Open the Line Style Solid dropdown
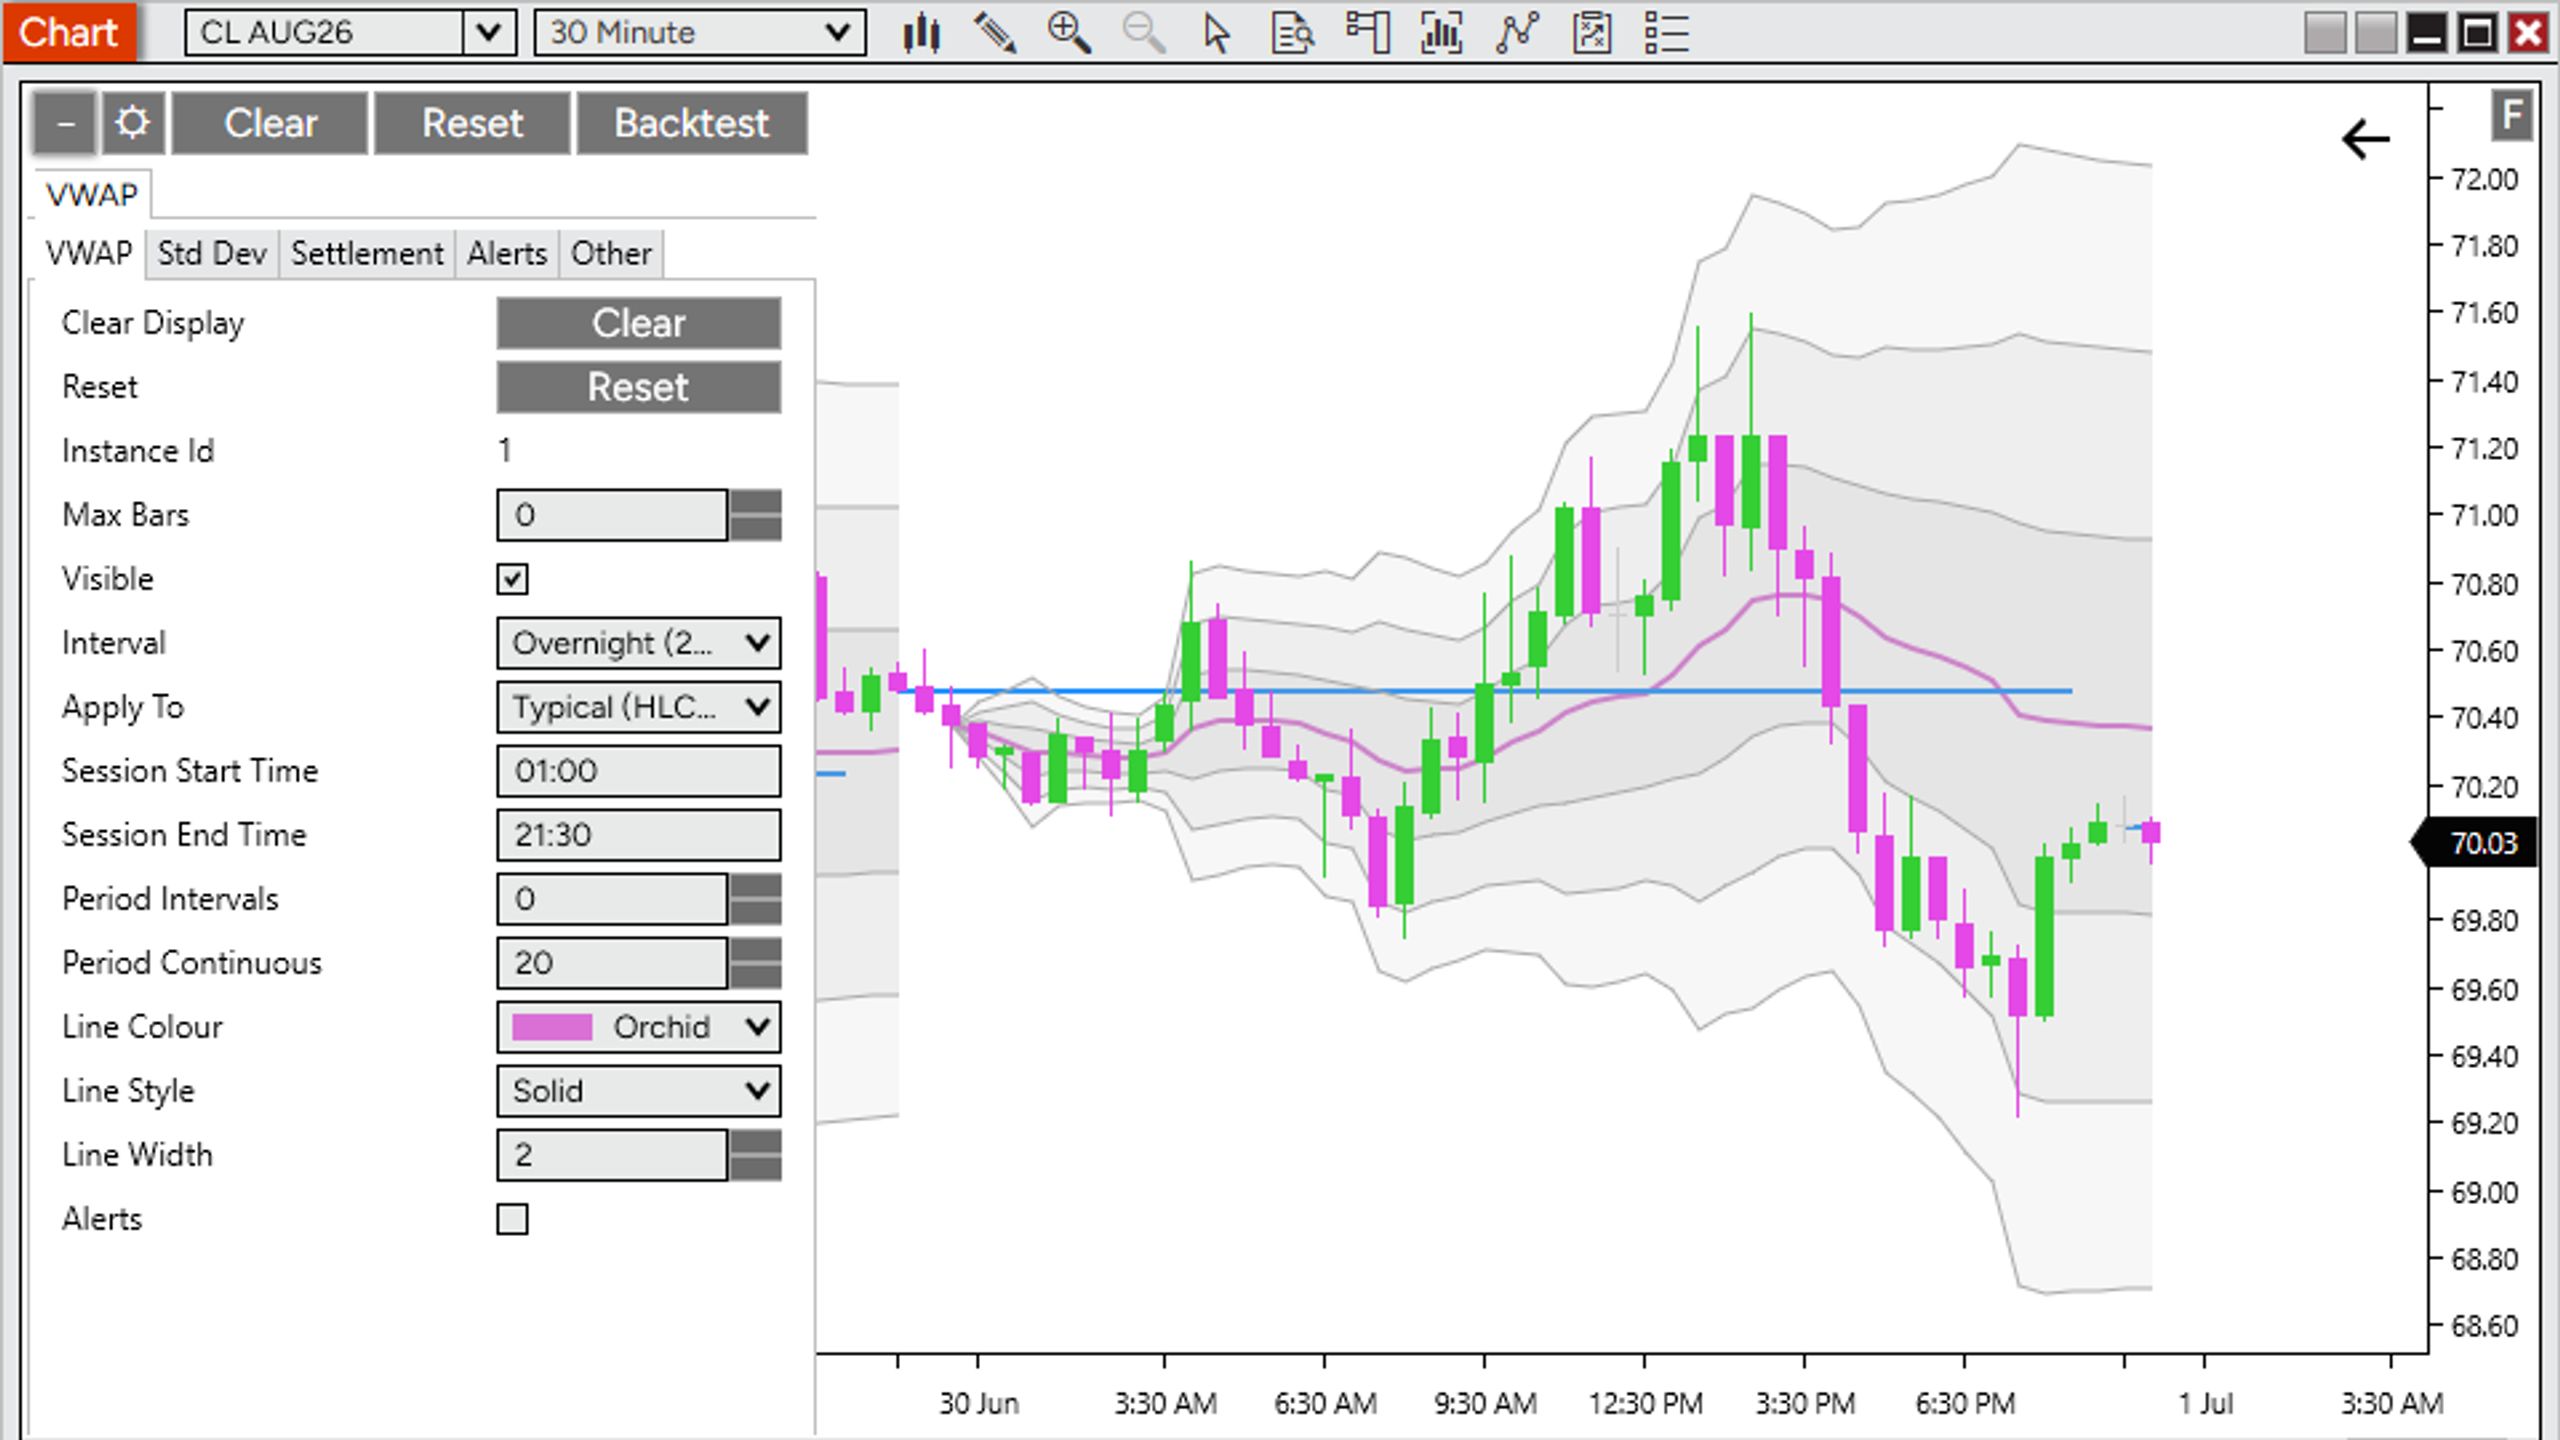The image size is (2560, 1440). 639,1091
